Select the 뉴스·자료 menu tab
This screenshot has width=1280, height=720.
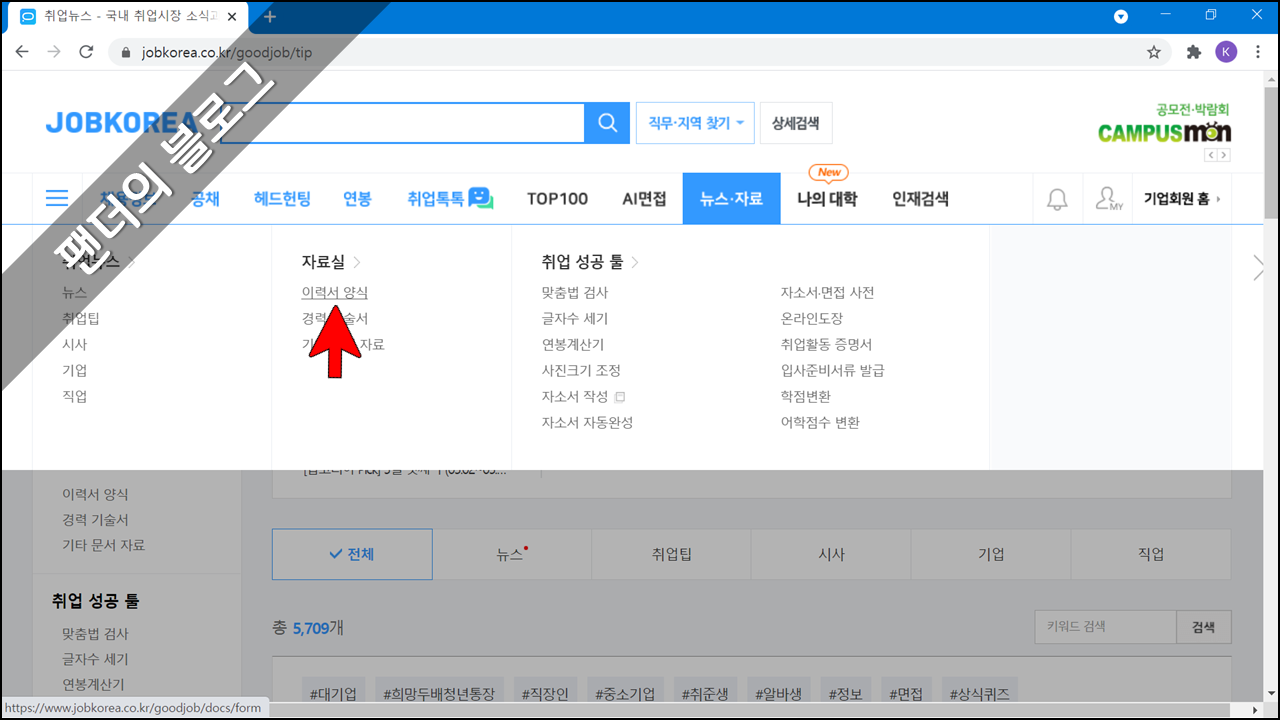tap(732, 198)
